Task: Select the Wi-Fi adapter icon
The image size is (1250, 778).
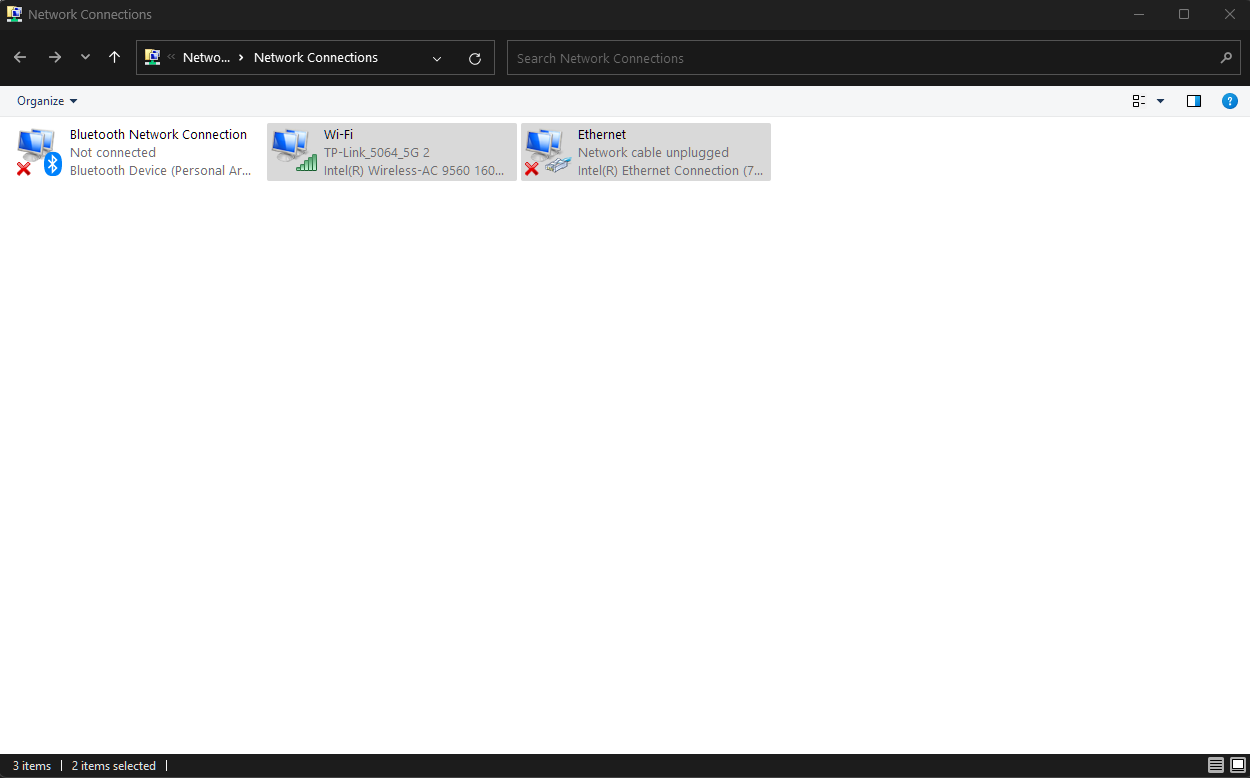Action: pos(294,152)
